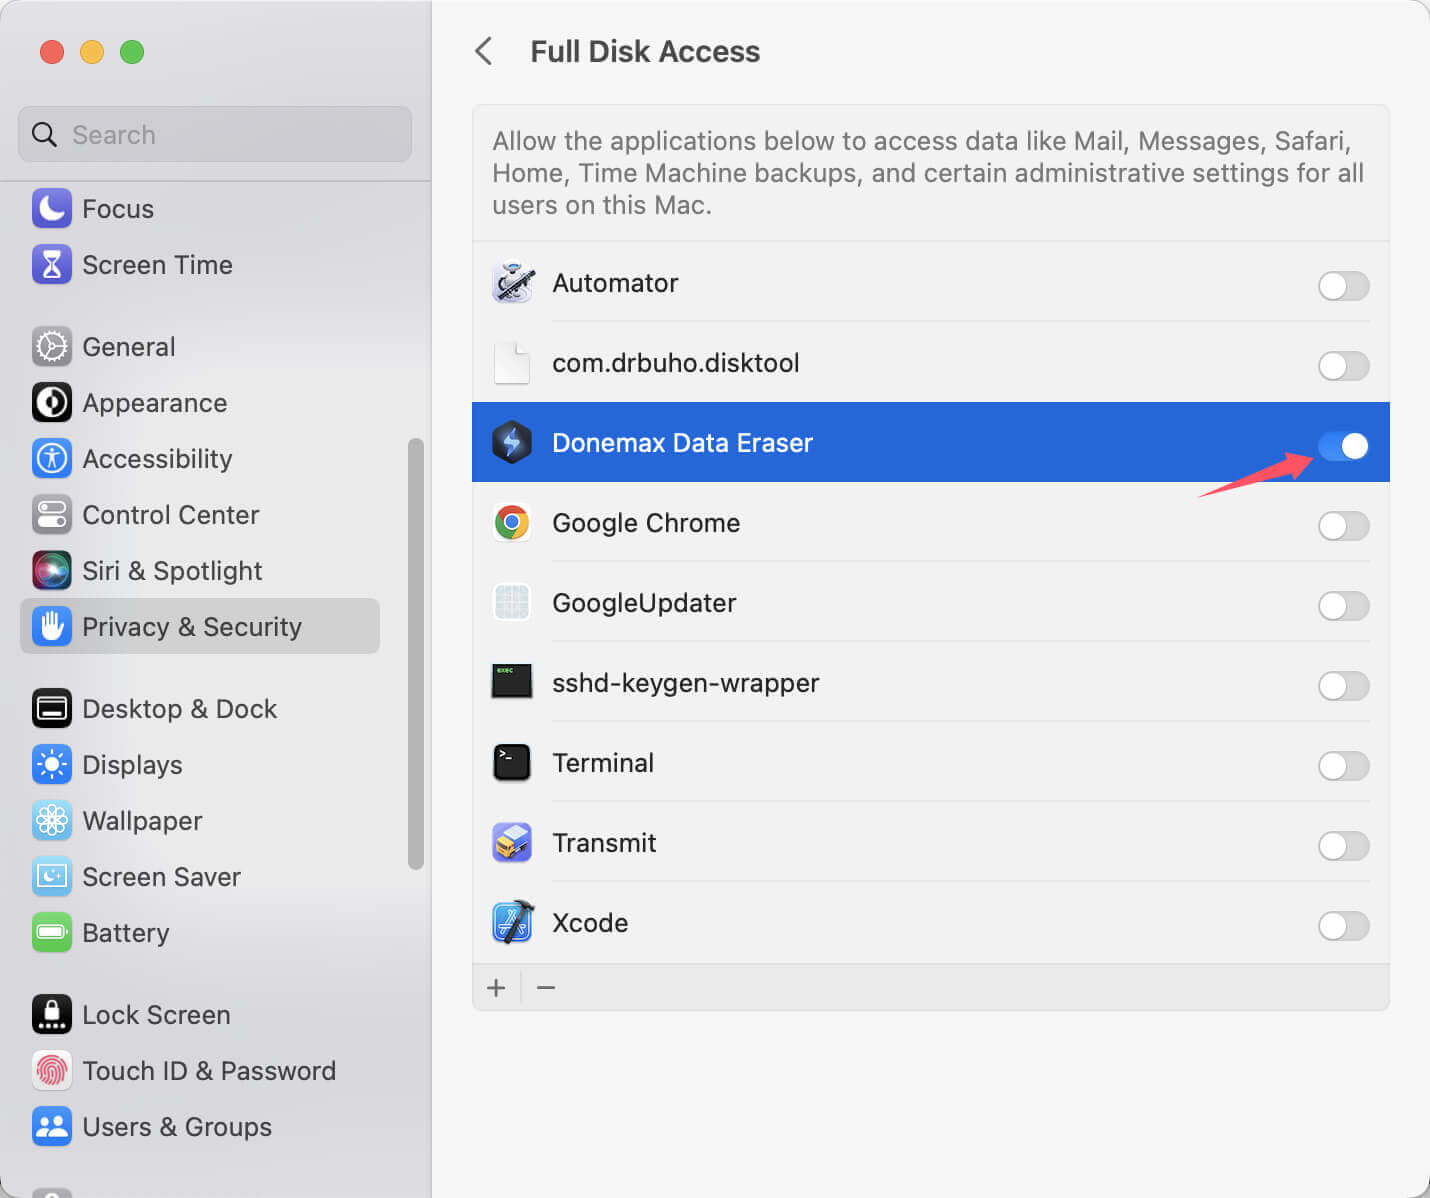
Task: Open the Siri & Spotlight label
Action: point(172,571)
